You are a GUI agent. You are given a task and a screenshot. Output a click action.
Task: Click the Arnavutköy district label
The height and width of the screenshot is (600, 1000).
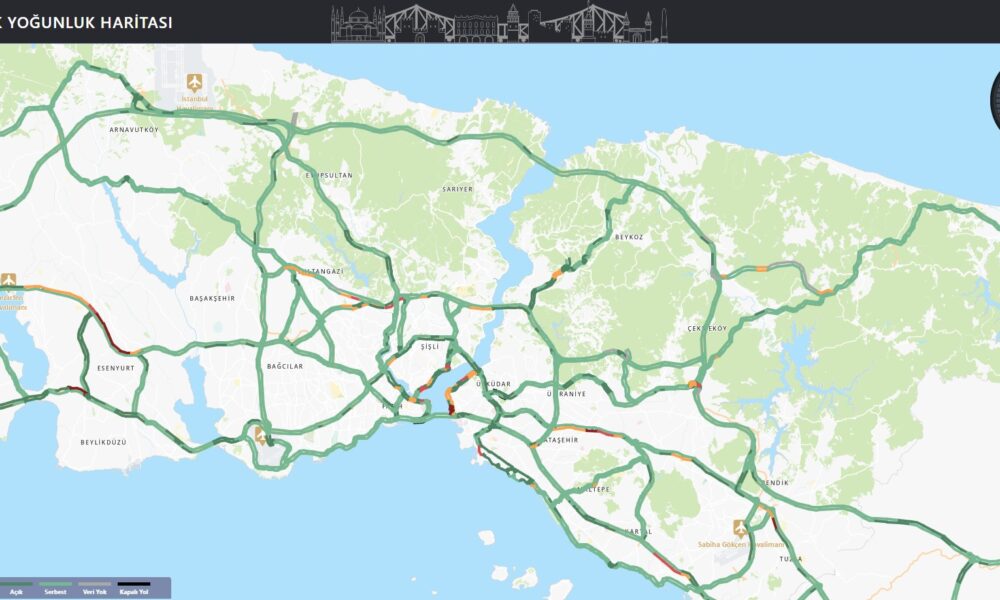pos(134,129)
